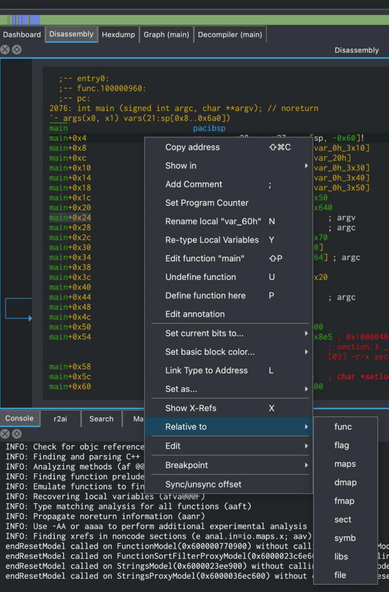Choose Add Comment in the context menu

pyautogui.click(x=228, y=184)
